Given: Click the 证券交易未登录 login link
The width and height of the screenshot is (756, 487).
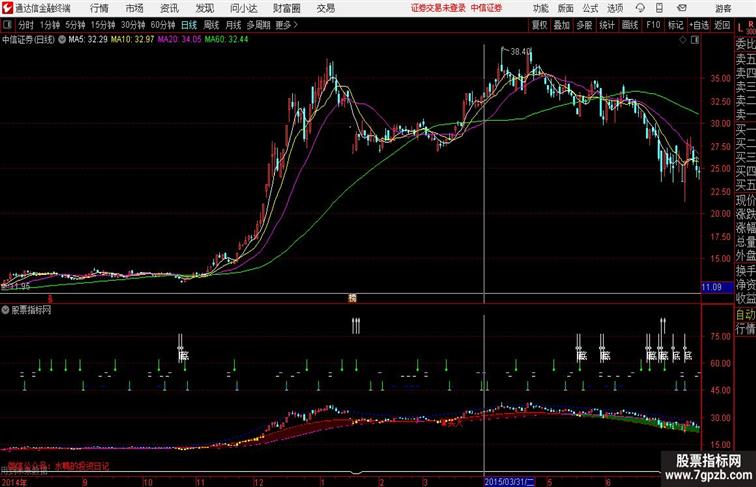Looking at the screenshot, I should 438,8.
